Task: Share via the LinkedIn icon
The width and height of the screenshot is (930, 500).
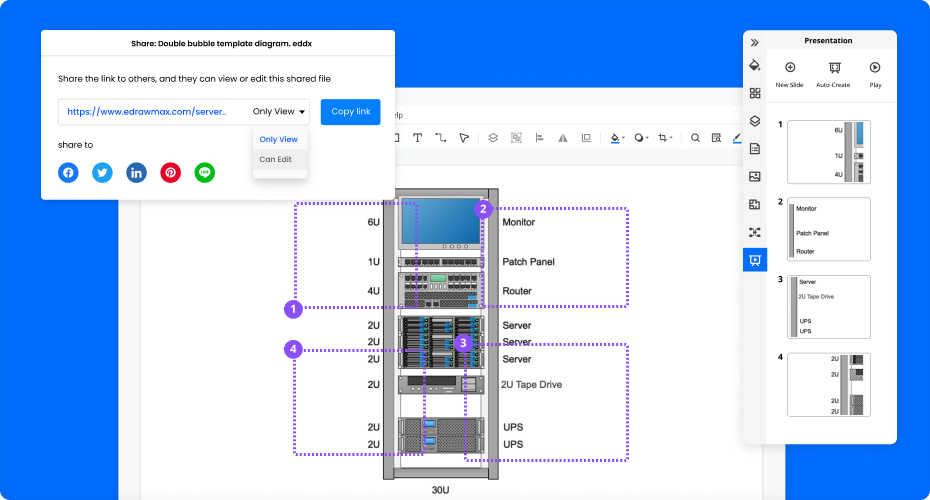Action: pos(136,172)
